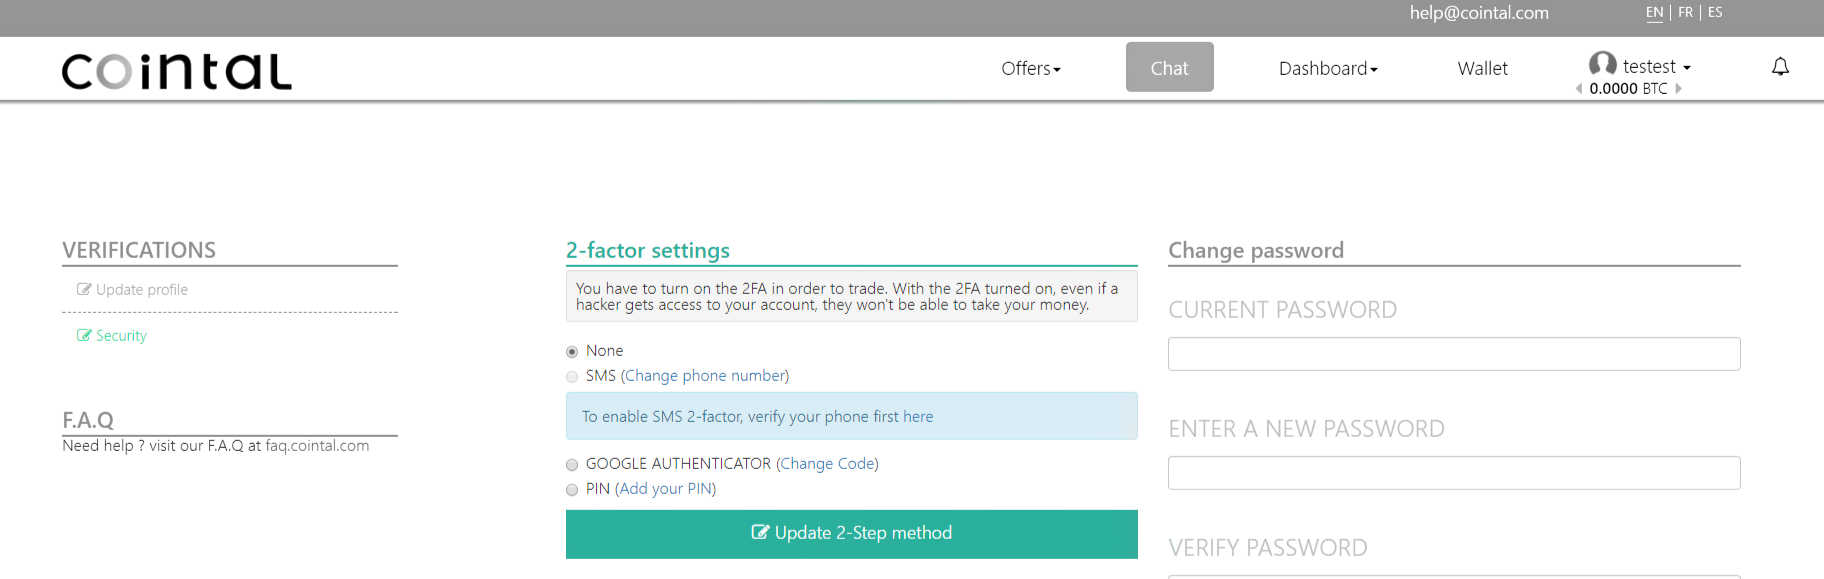Click the edit icon beside Security
The height and width of the screenshot is (579, 1824).
[x=84, y=335]
